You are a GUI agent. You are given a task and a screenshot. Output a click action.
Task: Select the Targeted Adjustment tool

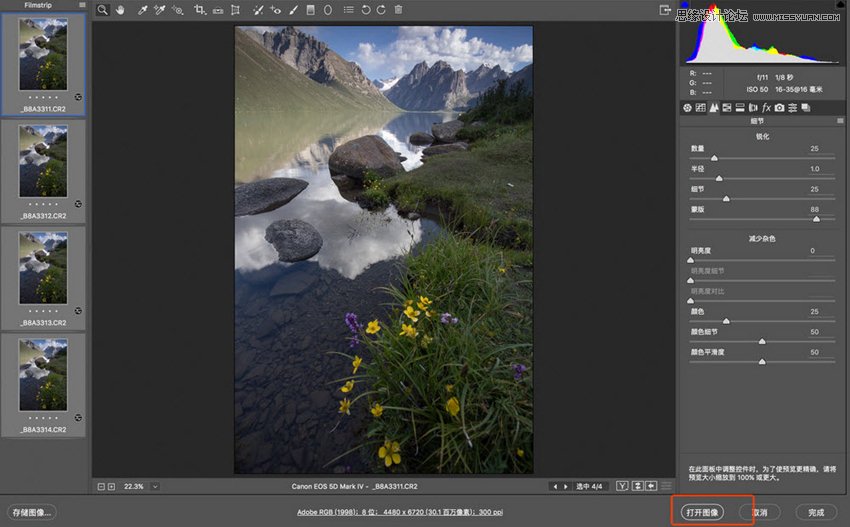click(x=177, y=10)
